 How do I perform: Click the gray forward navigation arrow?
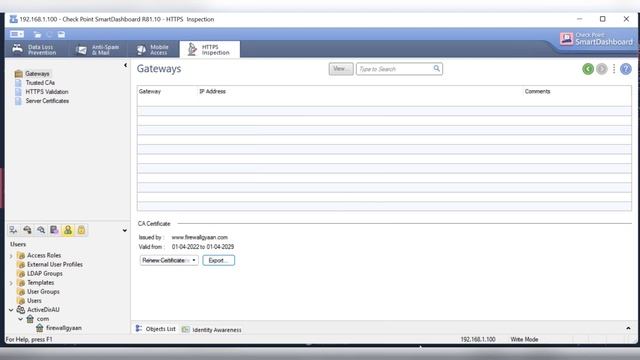602,69
